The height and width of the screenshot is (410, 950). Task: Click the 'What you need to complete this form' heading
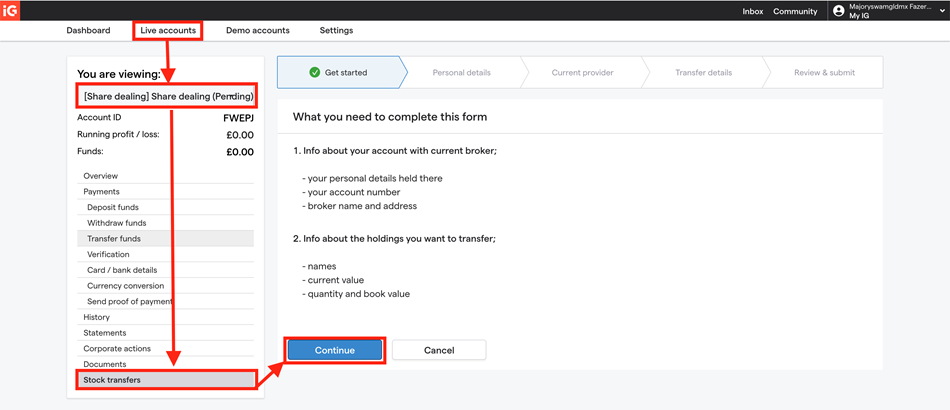(390, 117)
